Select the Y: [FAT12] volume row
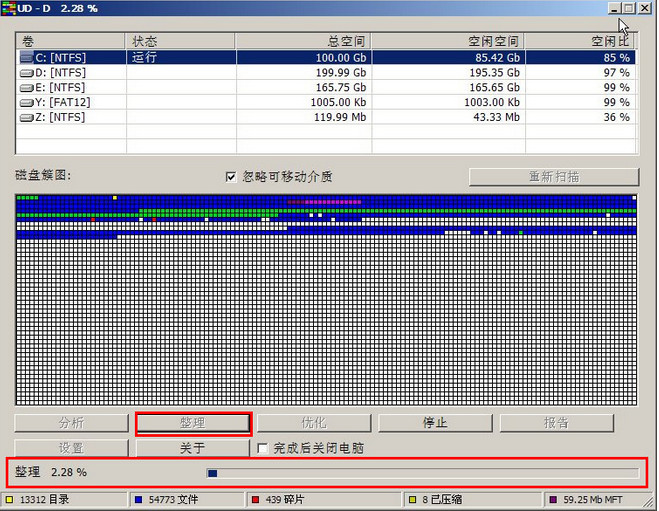This screenshot has width=659, height=511. tap(326, 102)
